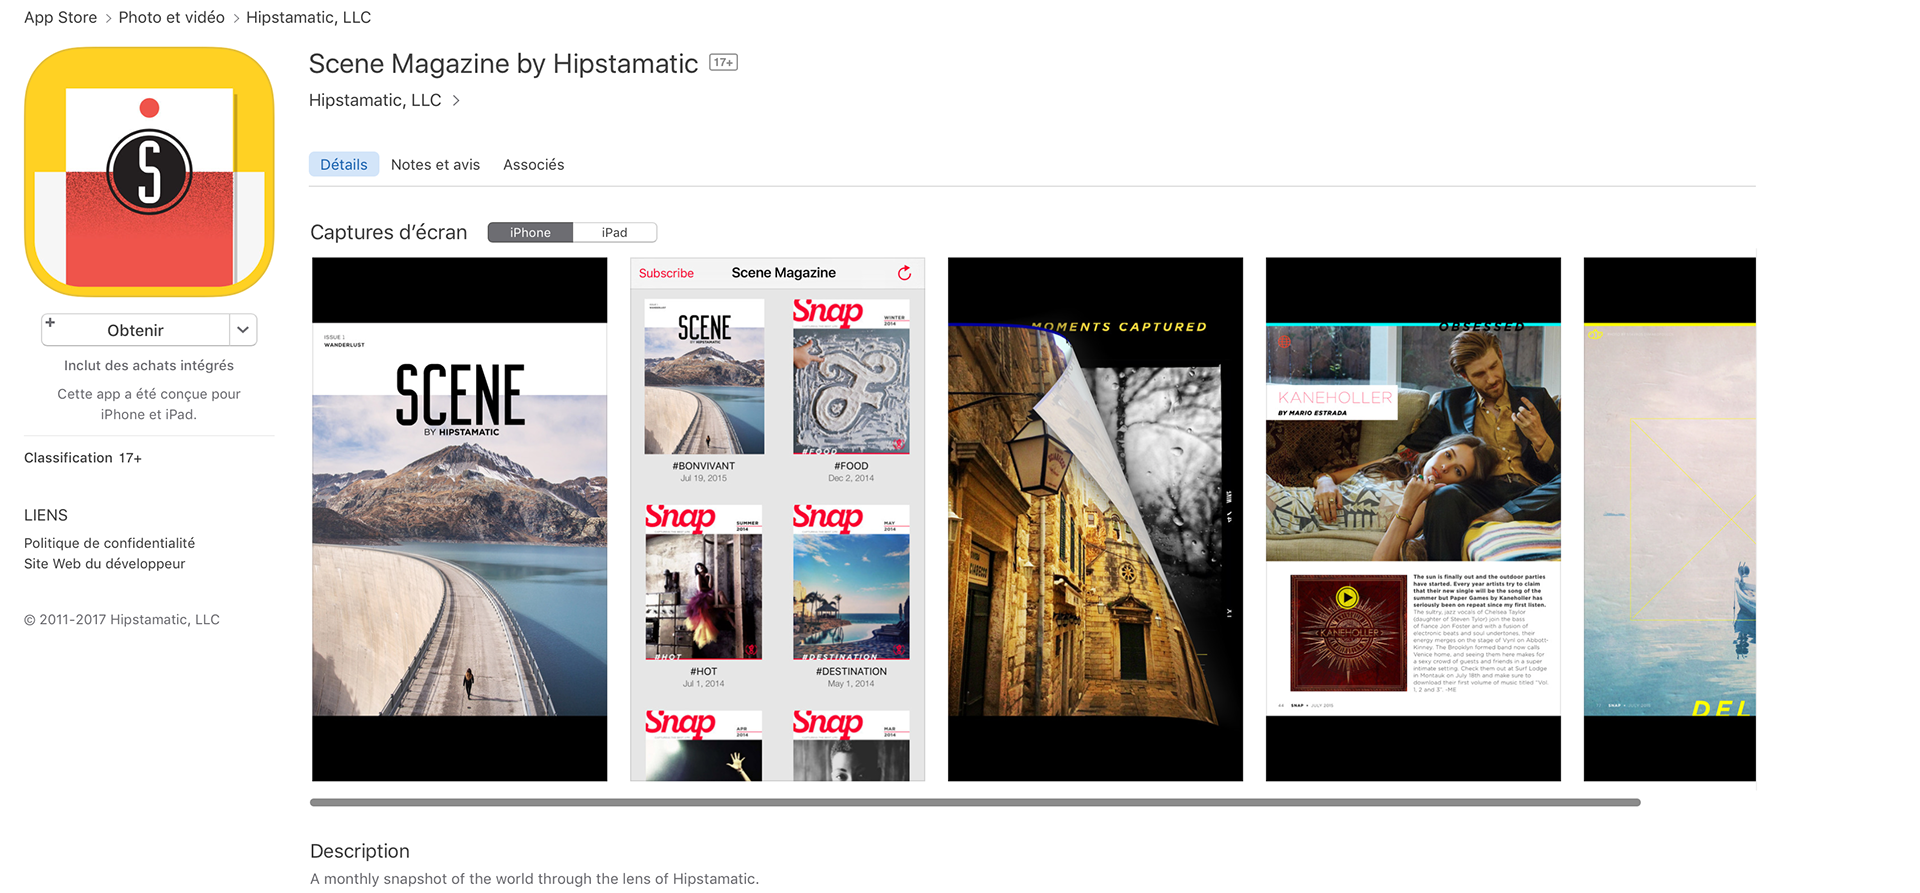The height and width of the screenshot is (893, 1920).
Task: Click the 17+ age rating badge
Action: [723, 62]
